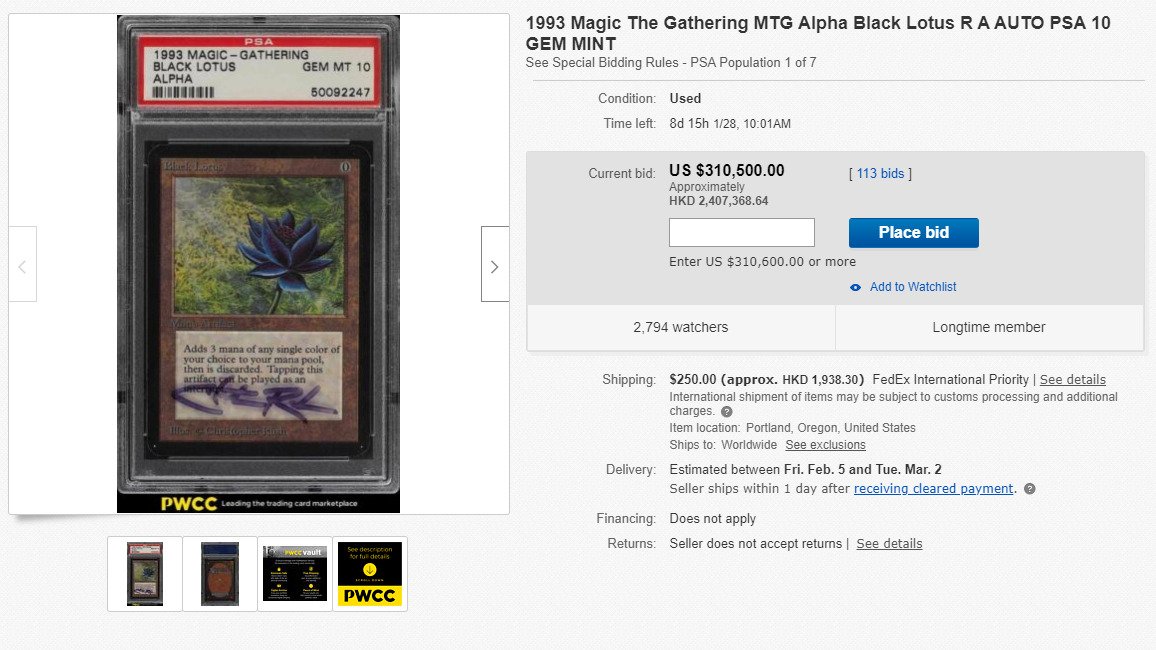Show next listing image with right arrow

pyautogui.click(x=495, y=264)
